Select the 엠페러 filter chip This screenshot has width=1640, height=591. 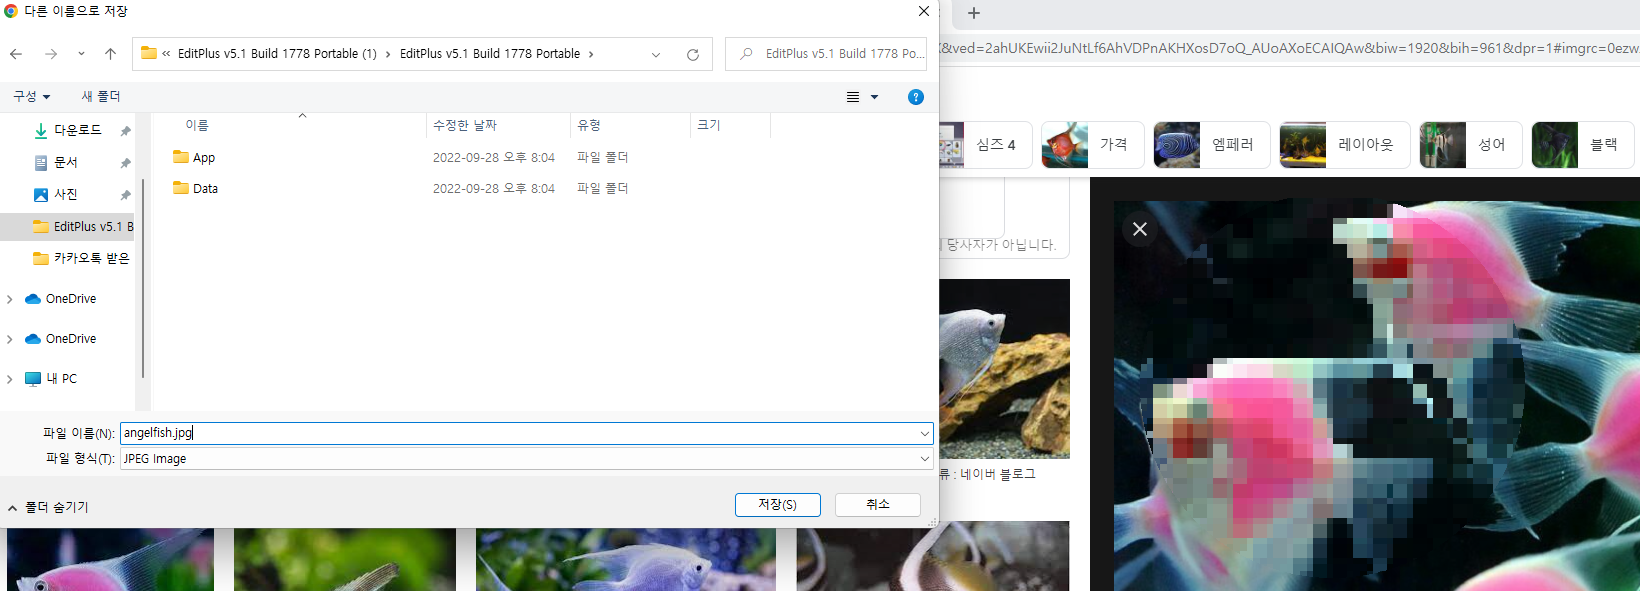1212,145
